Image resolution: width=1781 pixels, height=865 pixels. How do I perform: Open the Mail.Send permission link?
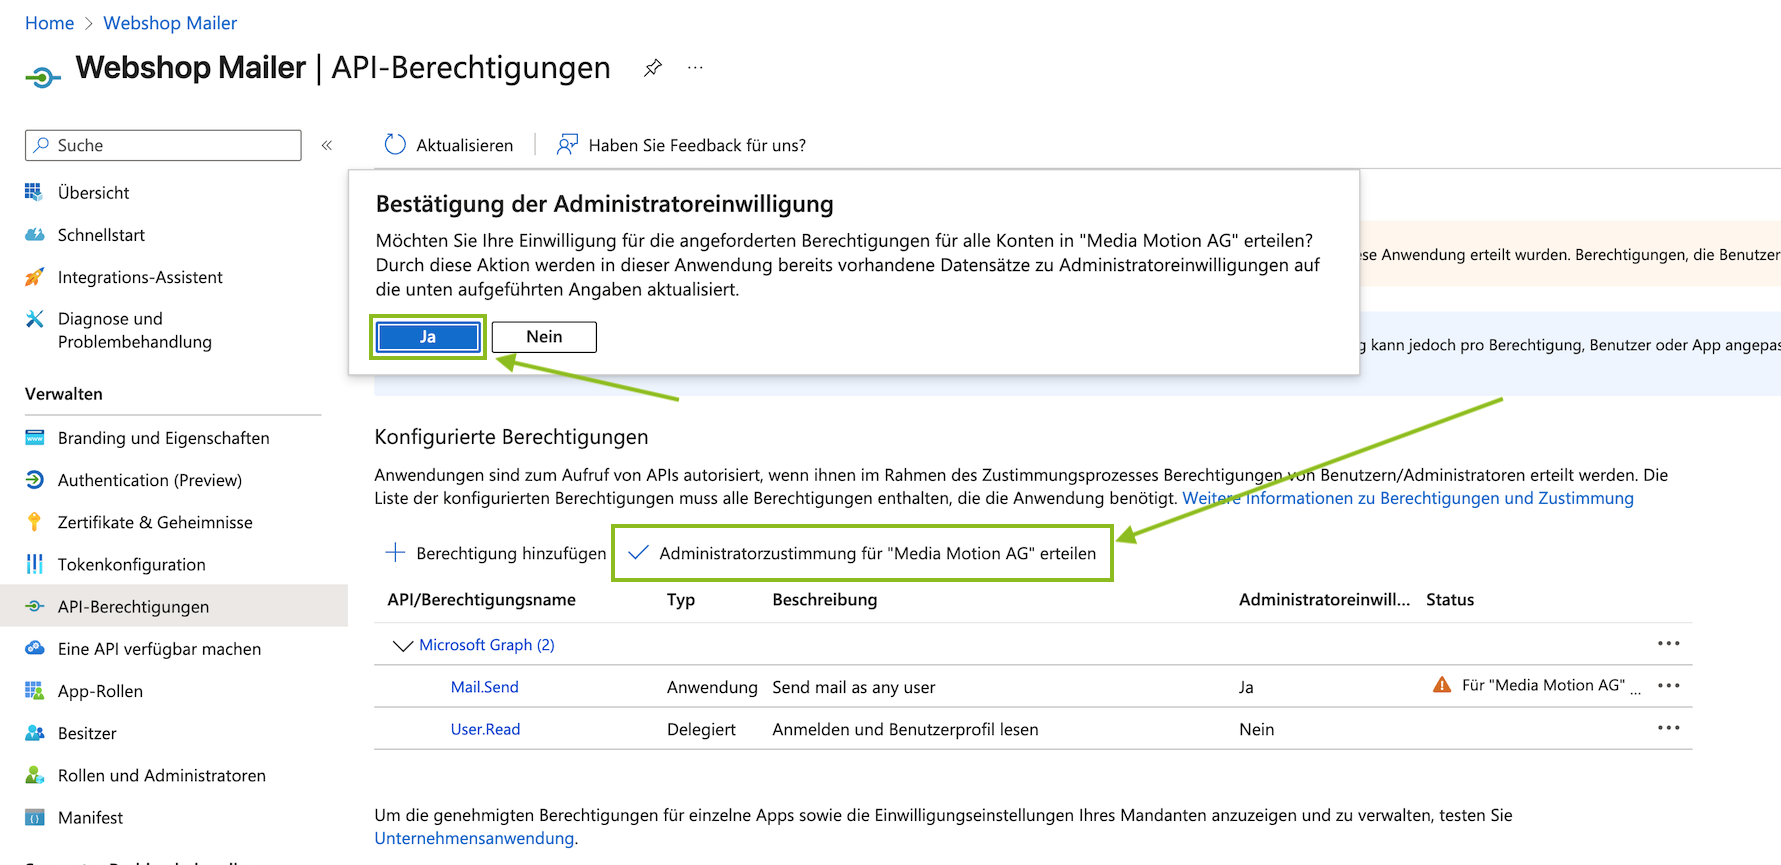(484, 688)
